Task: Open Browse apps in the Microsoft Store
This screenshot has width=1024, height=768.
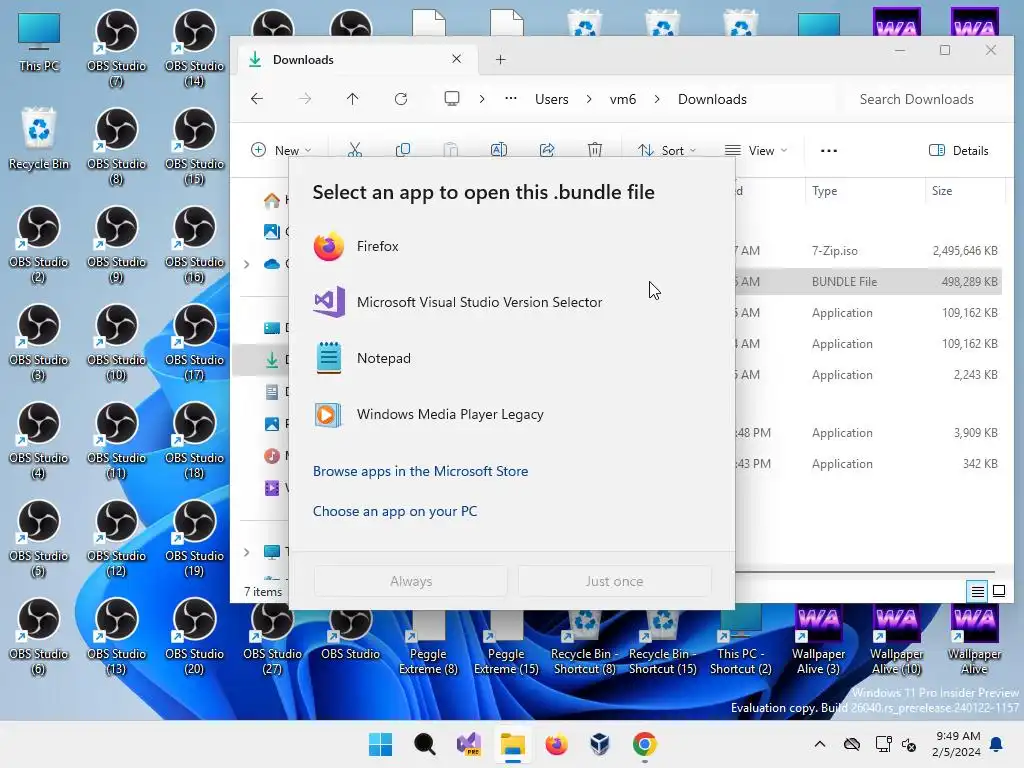Action: click(421, 471)
